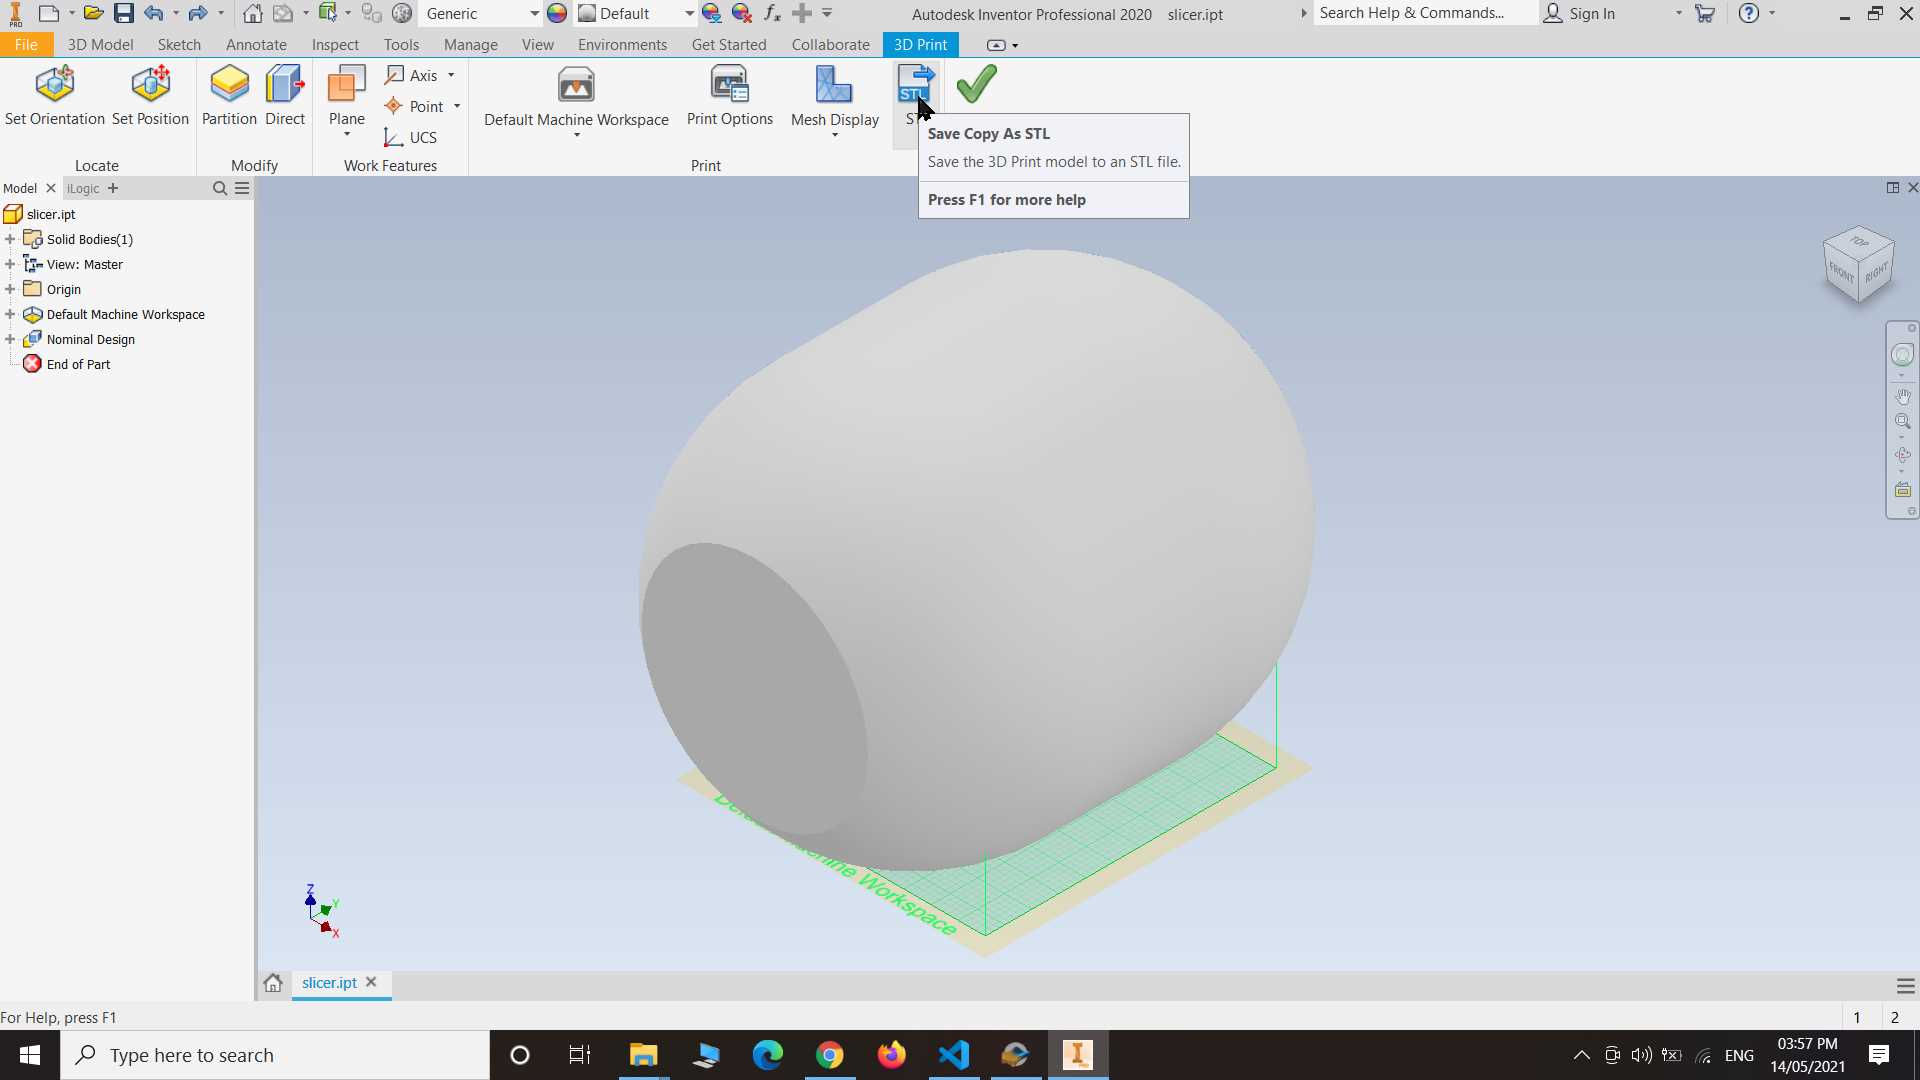The image size is (1920, 1080).
Task: Click the Plane work feature icon
Action: [347, 85]
